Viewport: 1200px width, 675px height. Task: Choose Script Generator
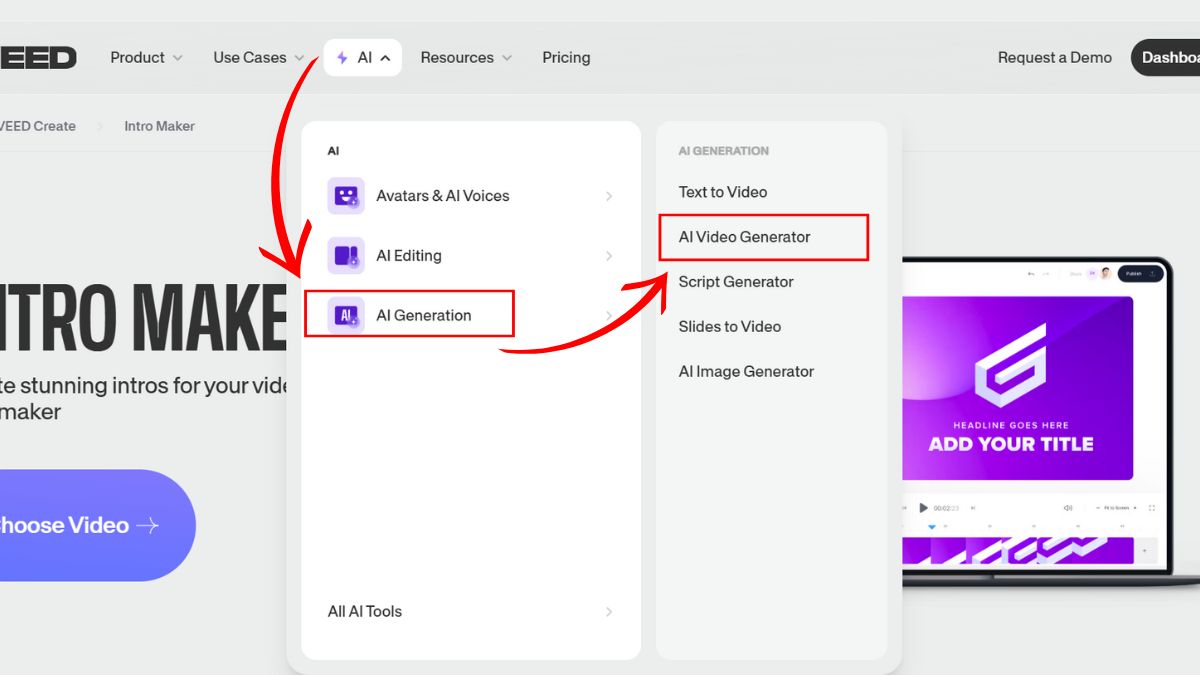(736, 282)
